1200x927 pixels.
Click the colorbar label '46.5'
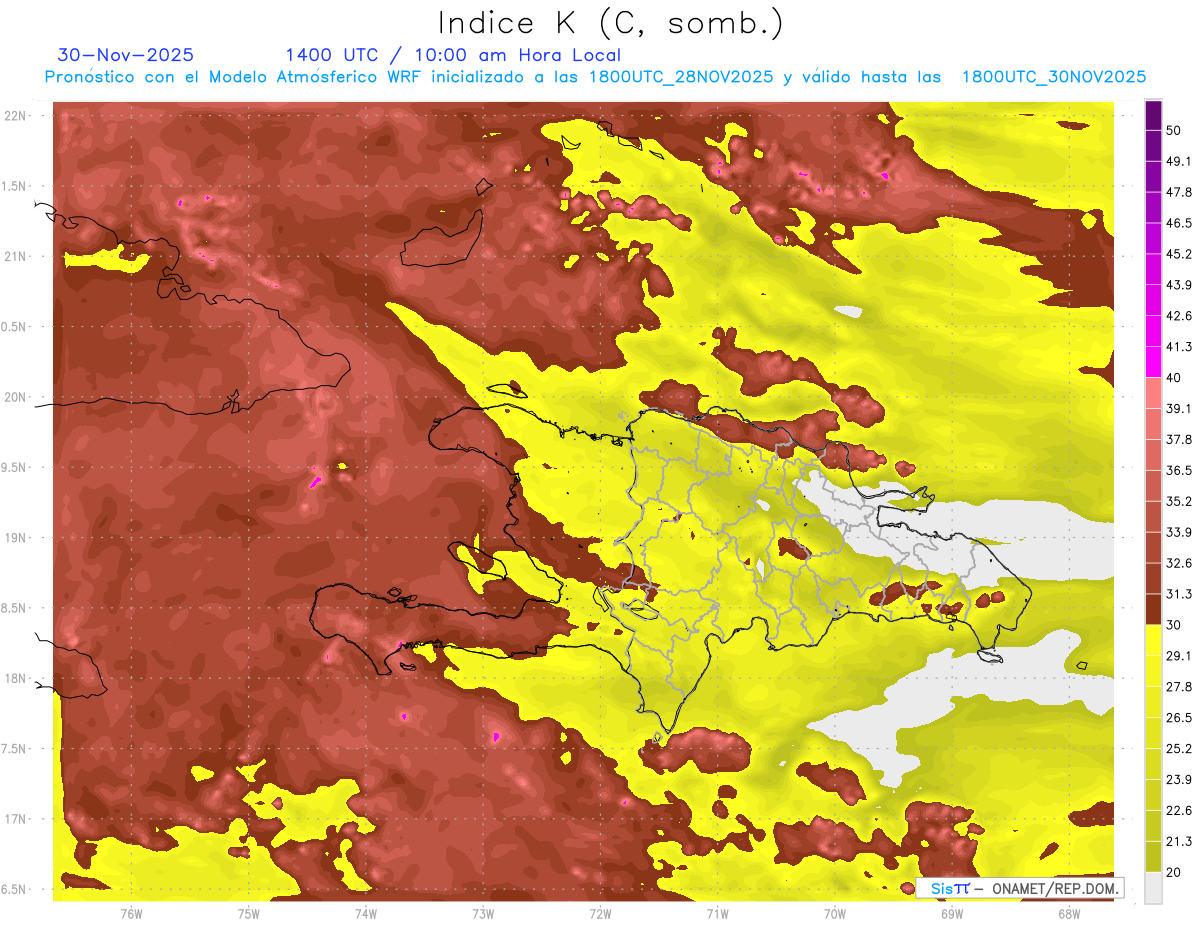pyautogui.click(x=1179, y=223)
